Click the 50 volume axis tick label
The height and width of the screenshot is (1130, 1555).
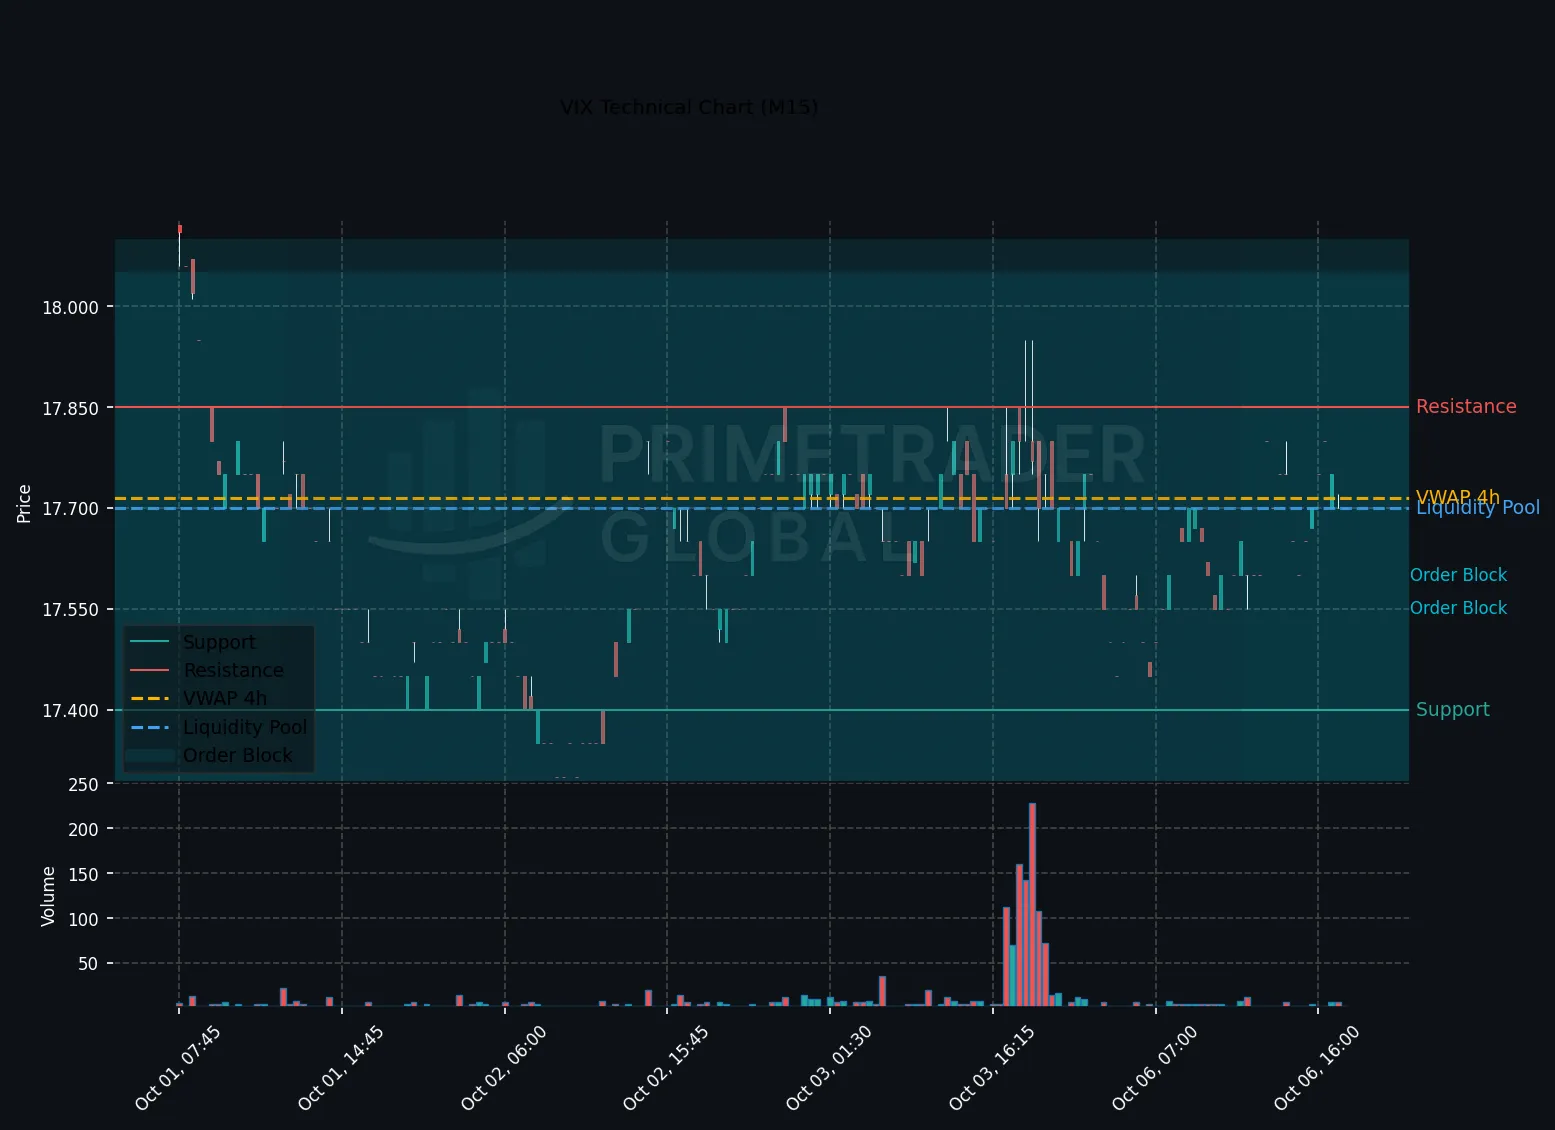[89, 964]
